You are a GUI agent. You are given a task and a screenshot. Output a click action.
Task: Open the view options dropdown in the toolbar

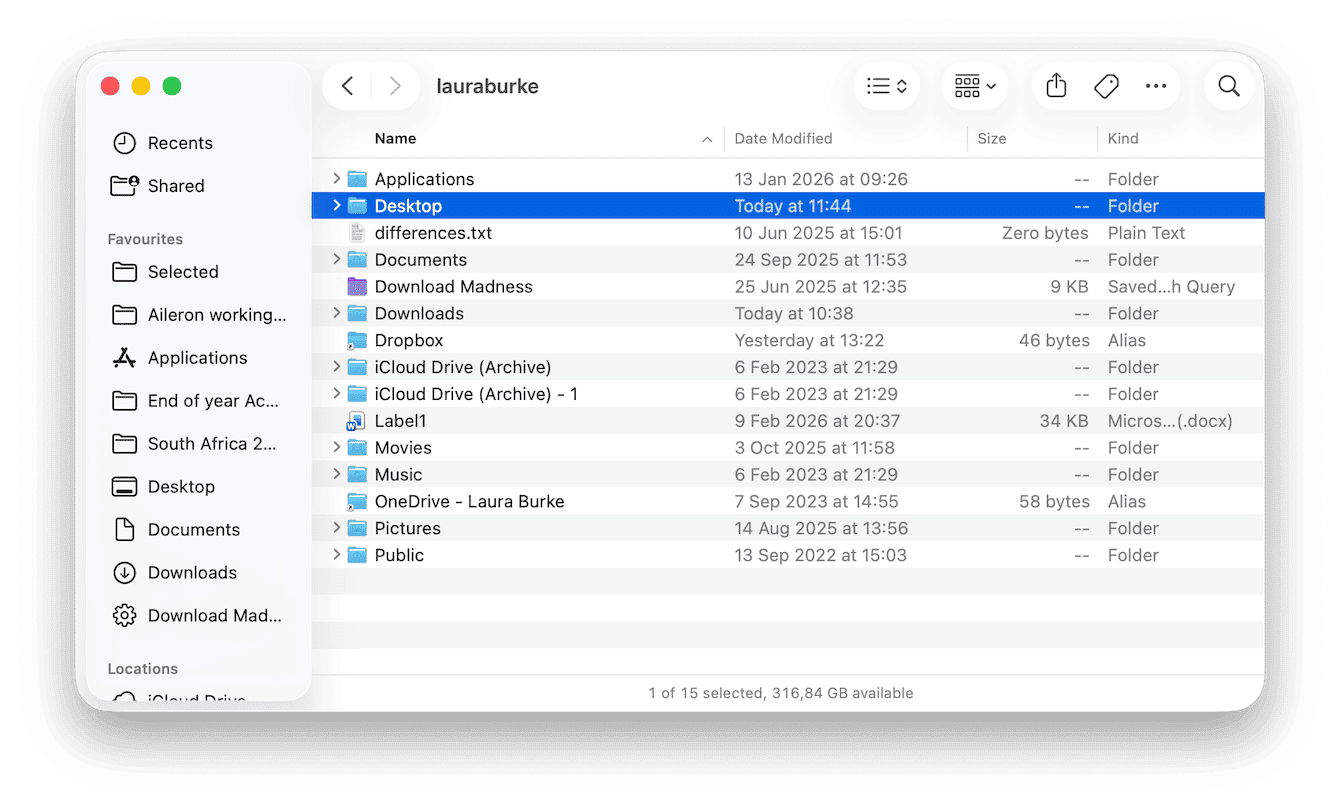[x=886, y=86]
